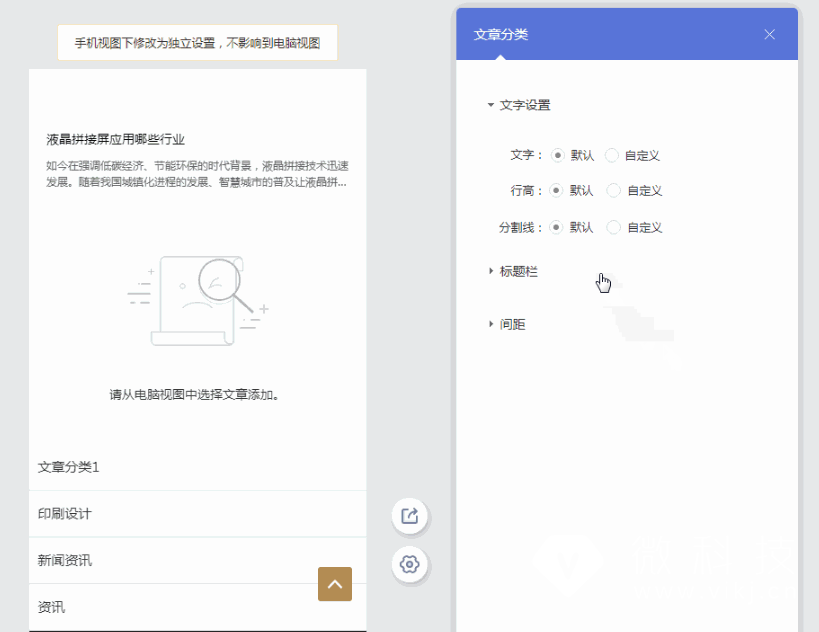Screen dimensions: 819x632
Task: Select 默认 radio for 文字
Action: (x=557, y=155)
